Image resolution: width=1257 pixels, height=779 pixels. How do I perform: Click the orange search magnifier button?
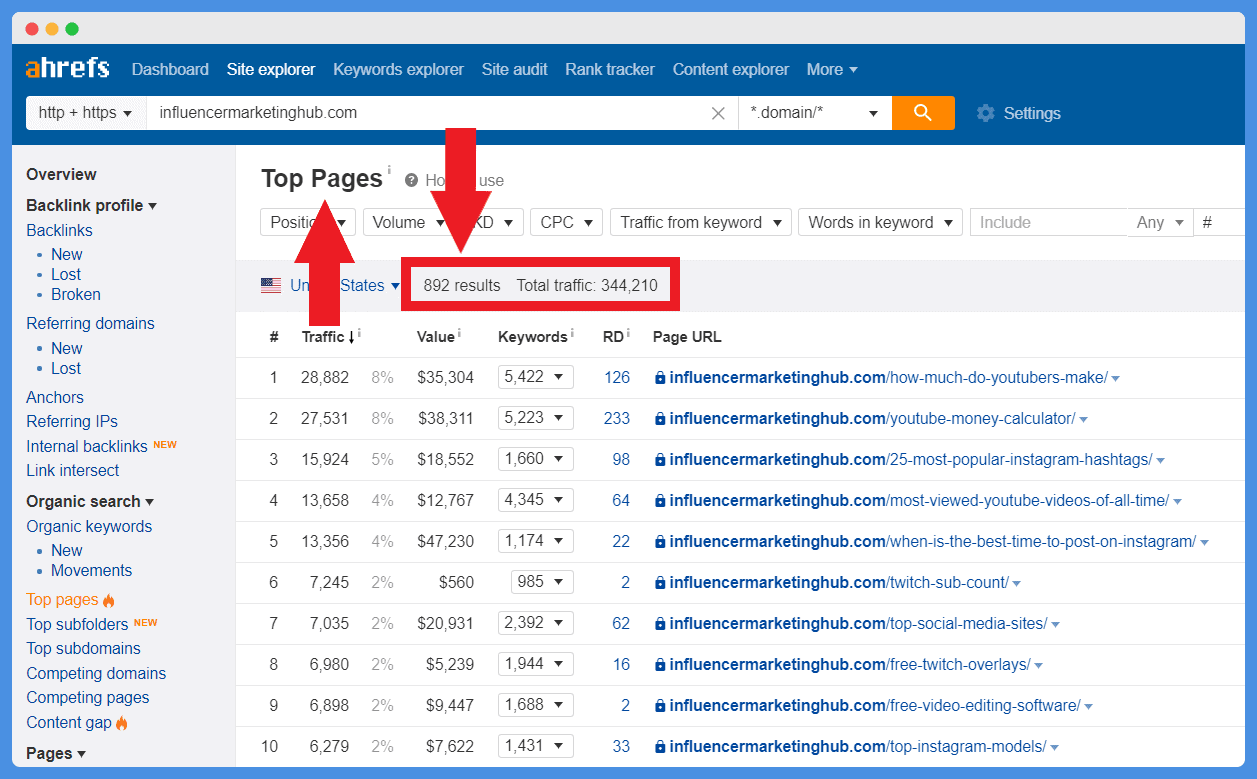[x=923, y=113]
